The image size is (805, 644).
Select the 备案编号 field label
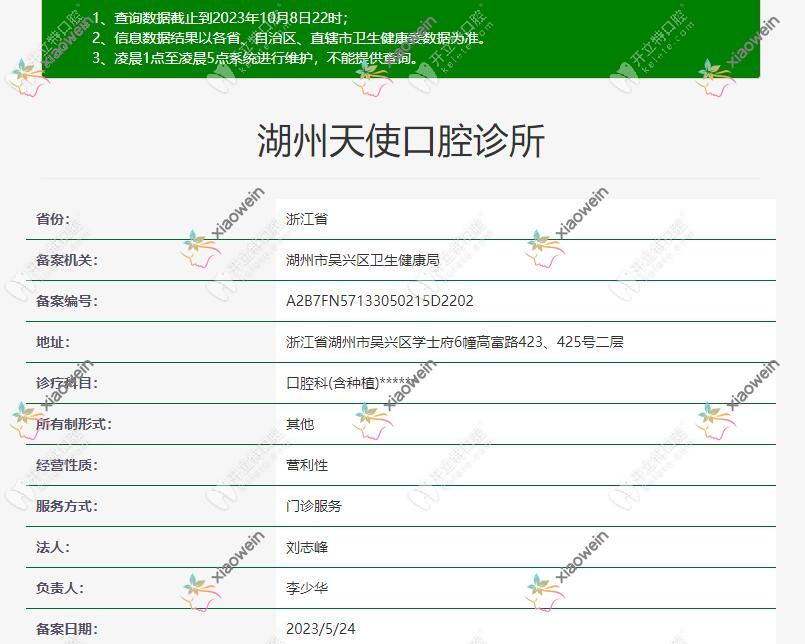(66, 301)
